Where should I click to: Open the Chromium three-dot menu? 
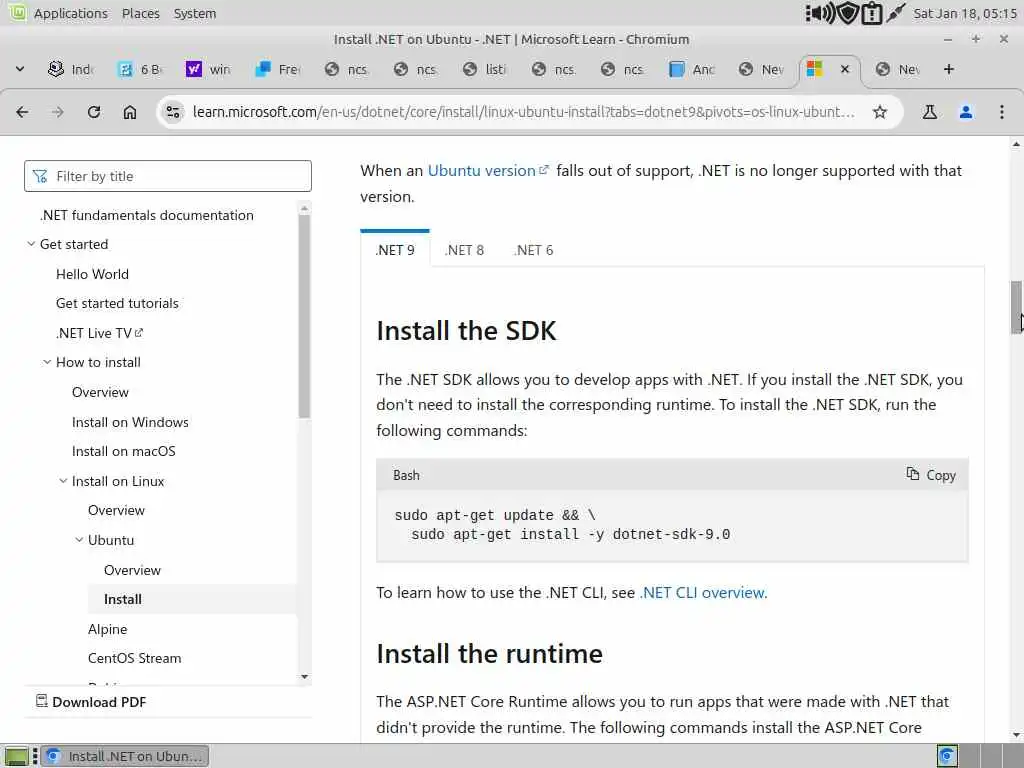[1002, 112]
